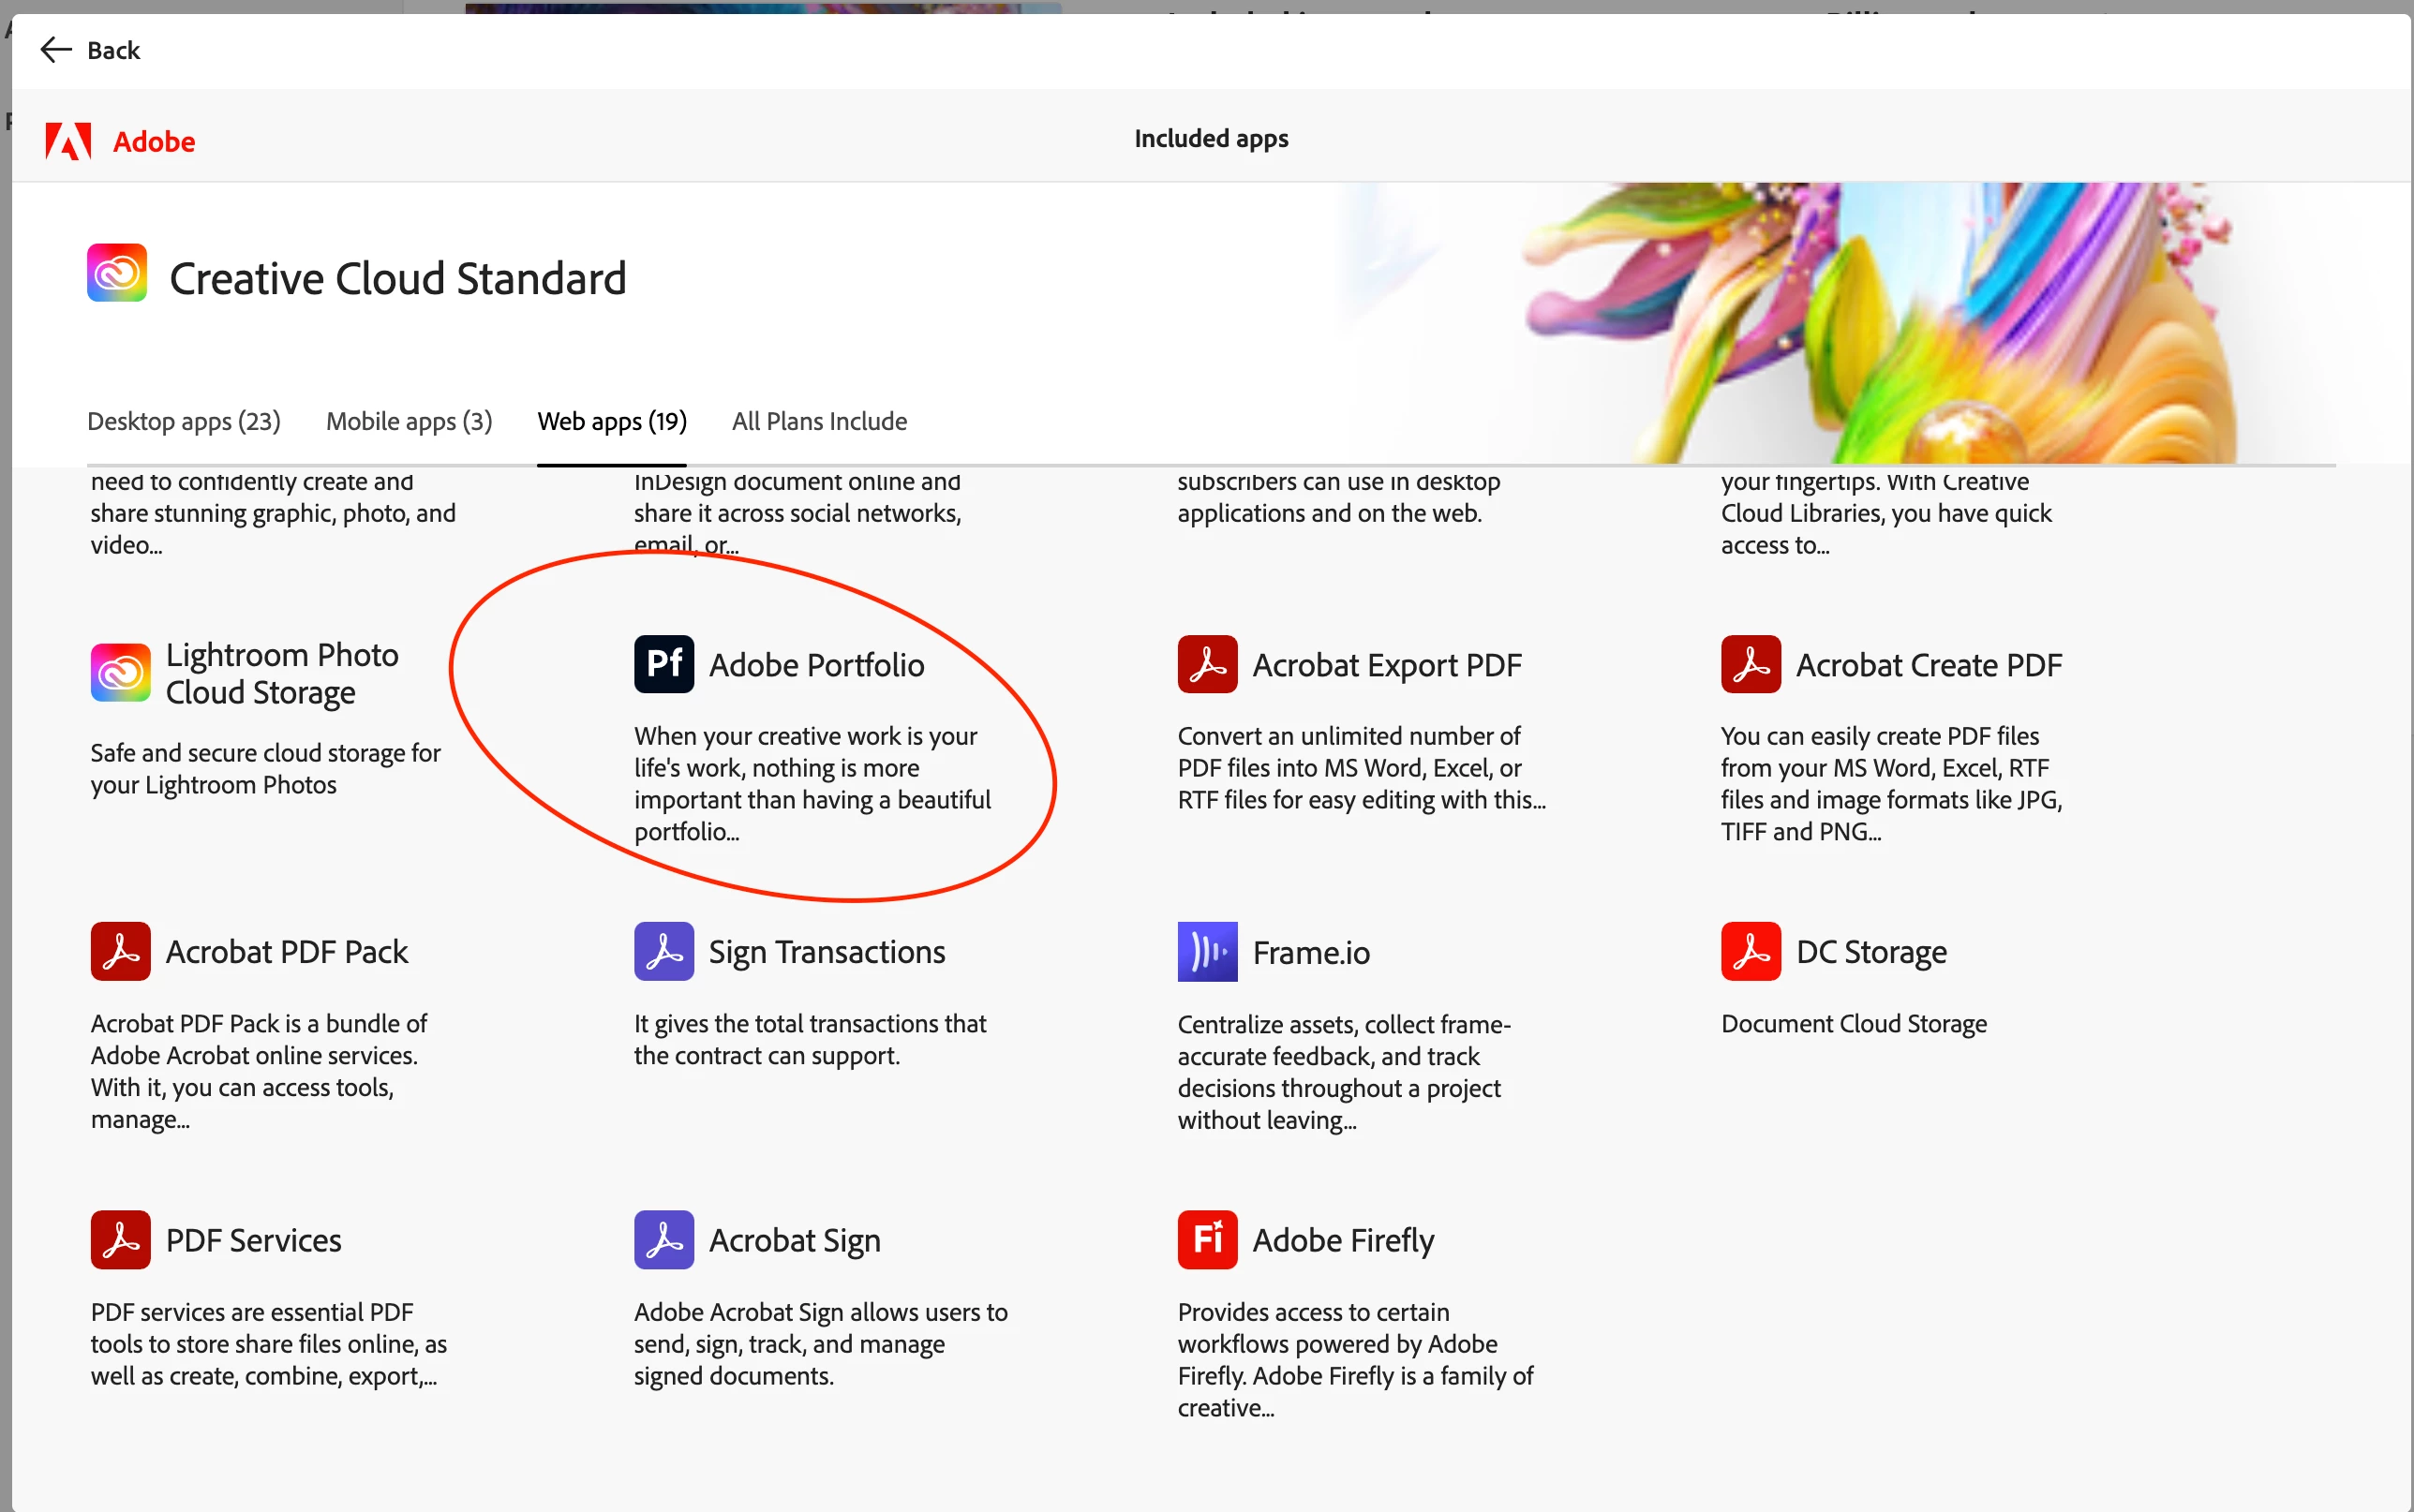Click the Frame.io app icon
This screenshot has height=1512, width=2414.
(1207, 951)
